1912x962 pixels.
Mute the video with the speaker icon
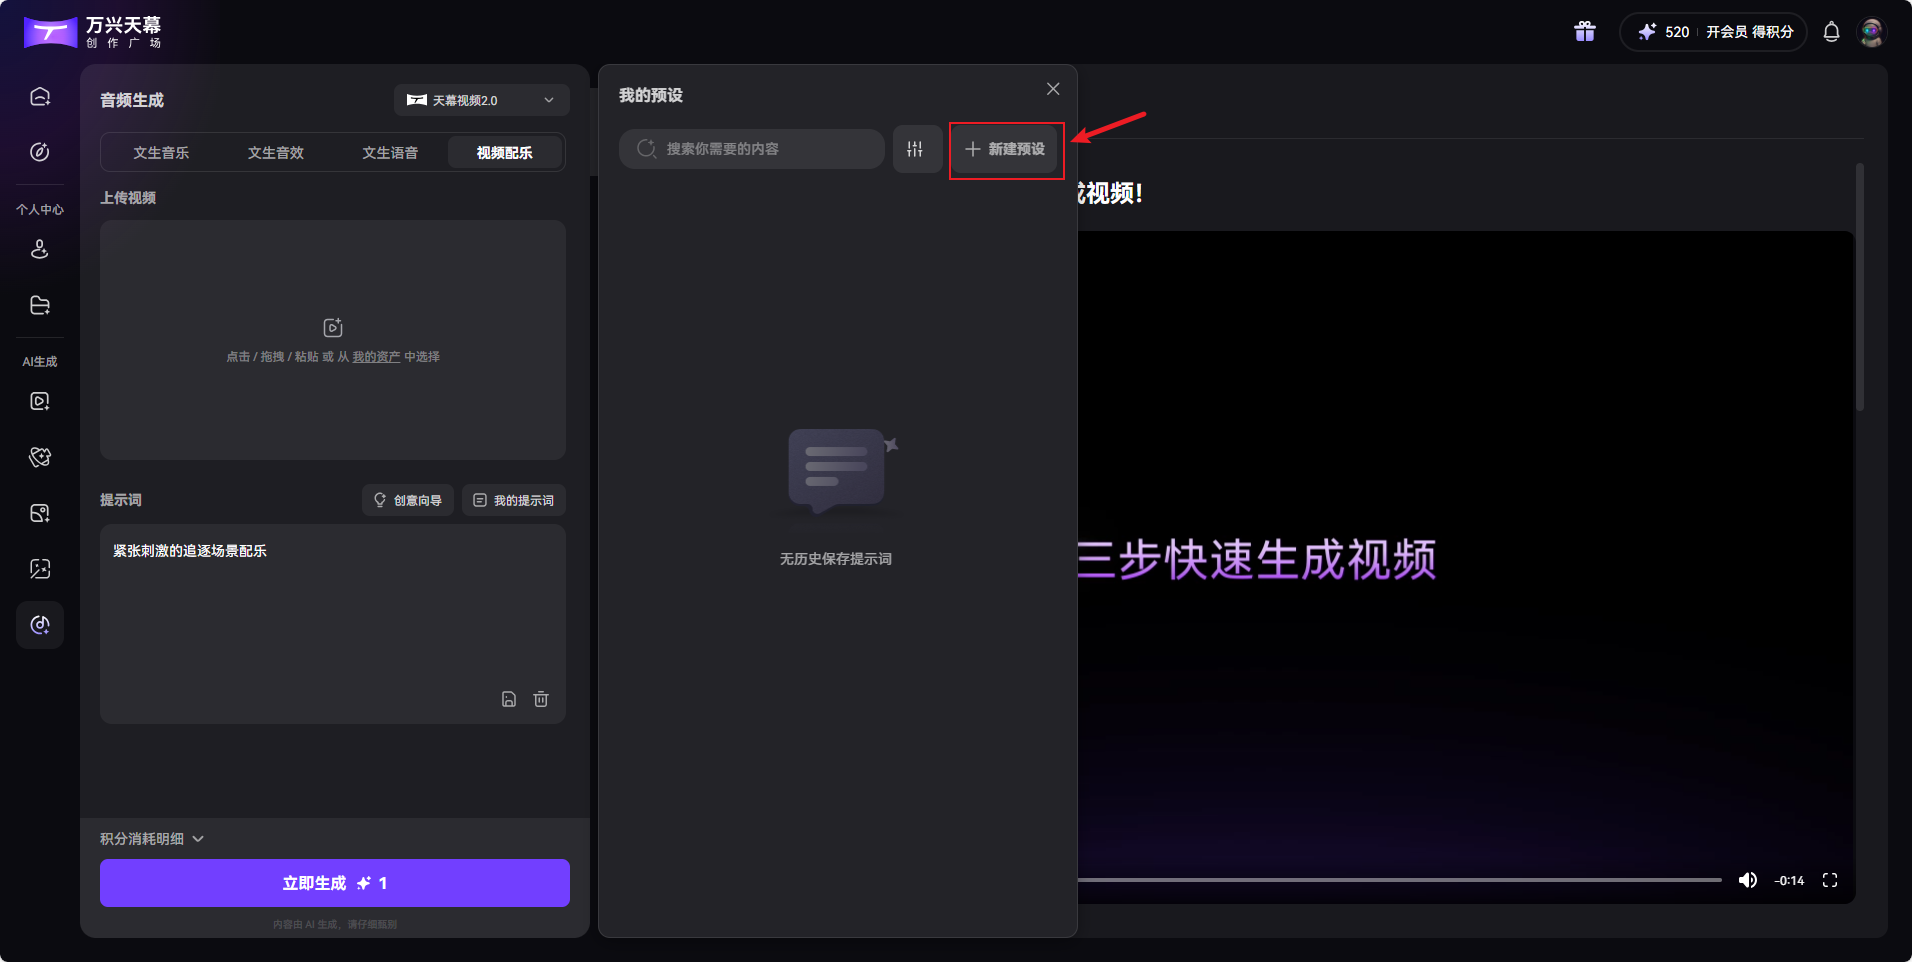pos(1749,880)
